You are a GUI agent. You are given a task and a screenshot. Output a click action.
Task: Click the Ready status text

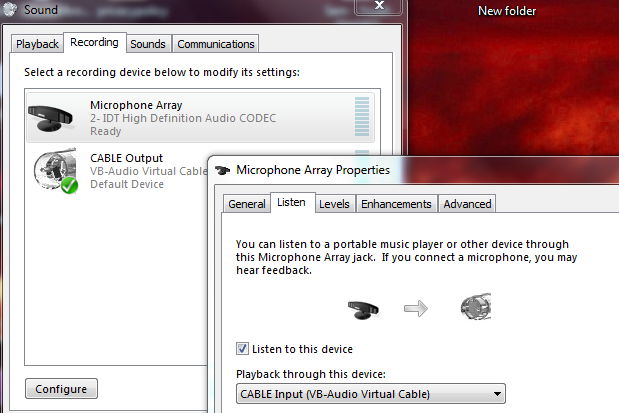tap(105, 131)
